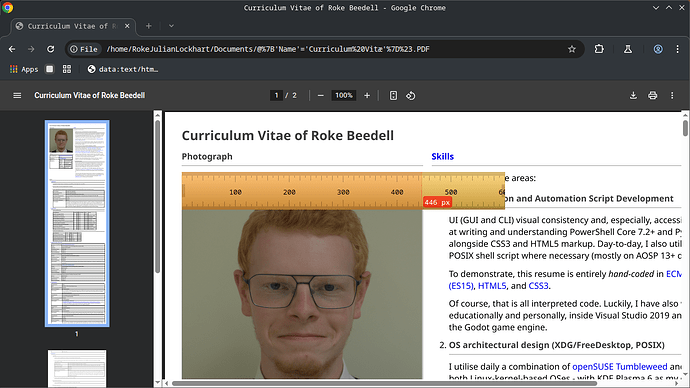This screenshot has height=388, width=690.
Task: Reload the page
Action: point(51,49)
